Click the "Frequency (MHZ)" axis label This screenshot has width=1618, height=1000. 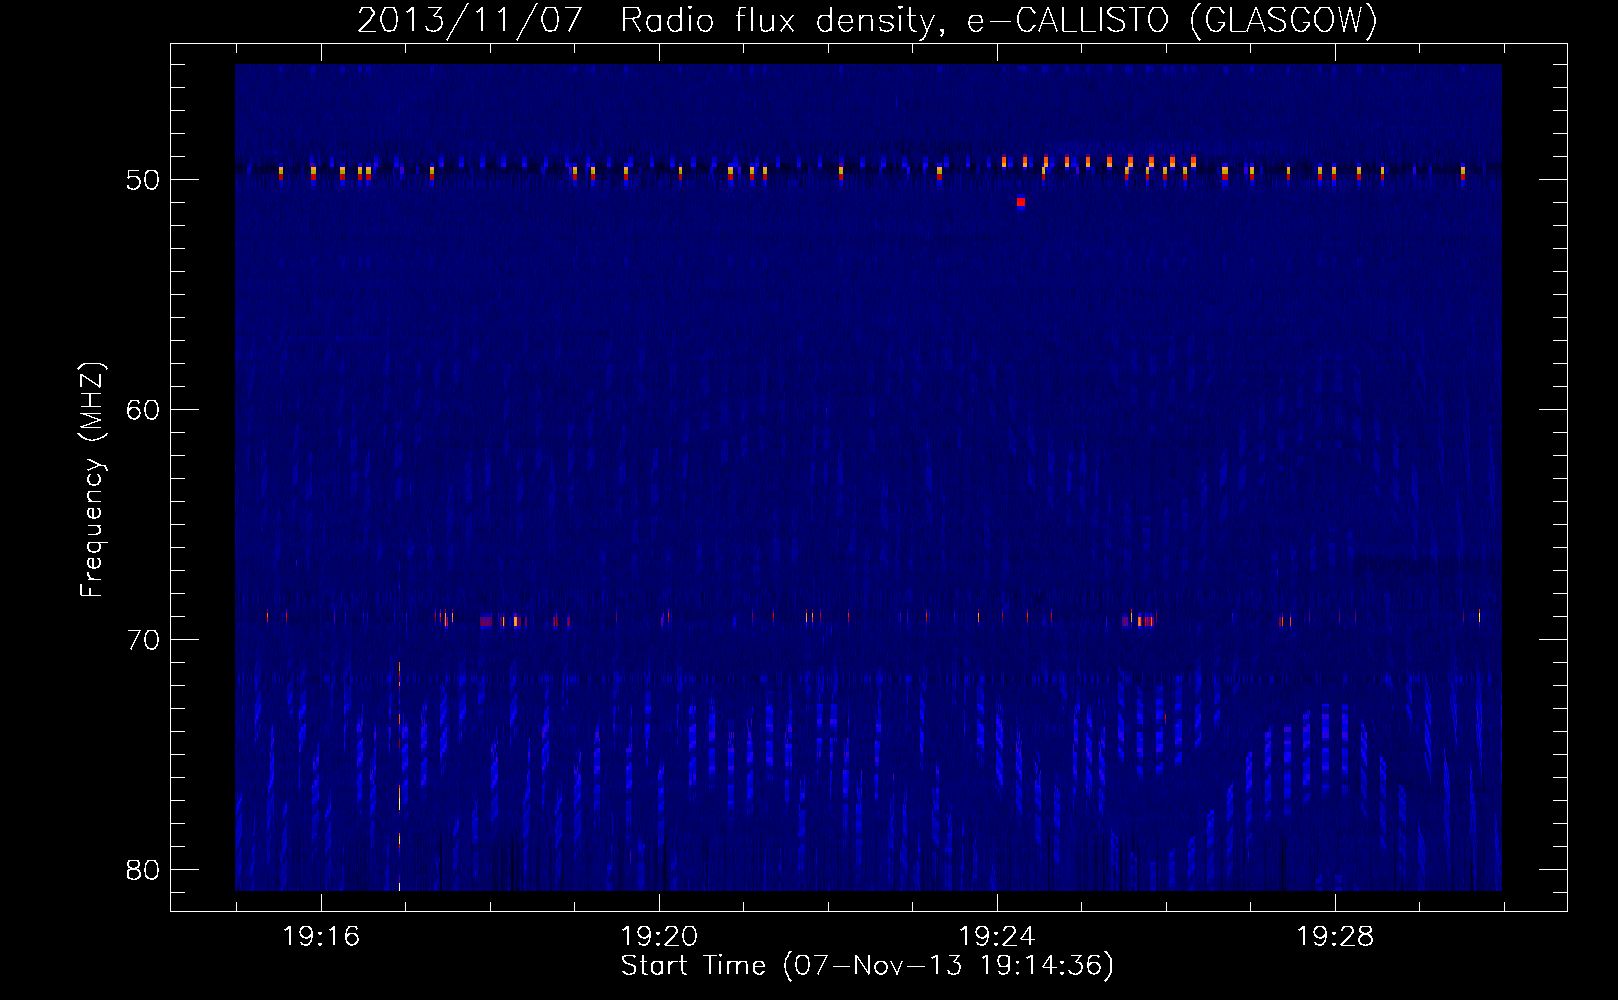tap(92, 481)
